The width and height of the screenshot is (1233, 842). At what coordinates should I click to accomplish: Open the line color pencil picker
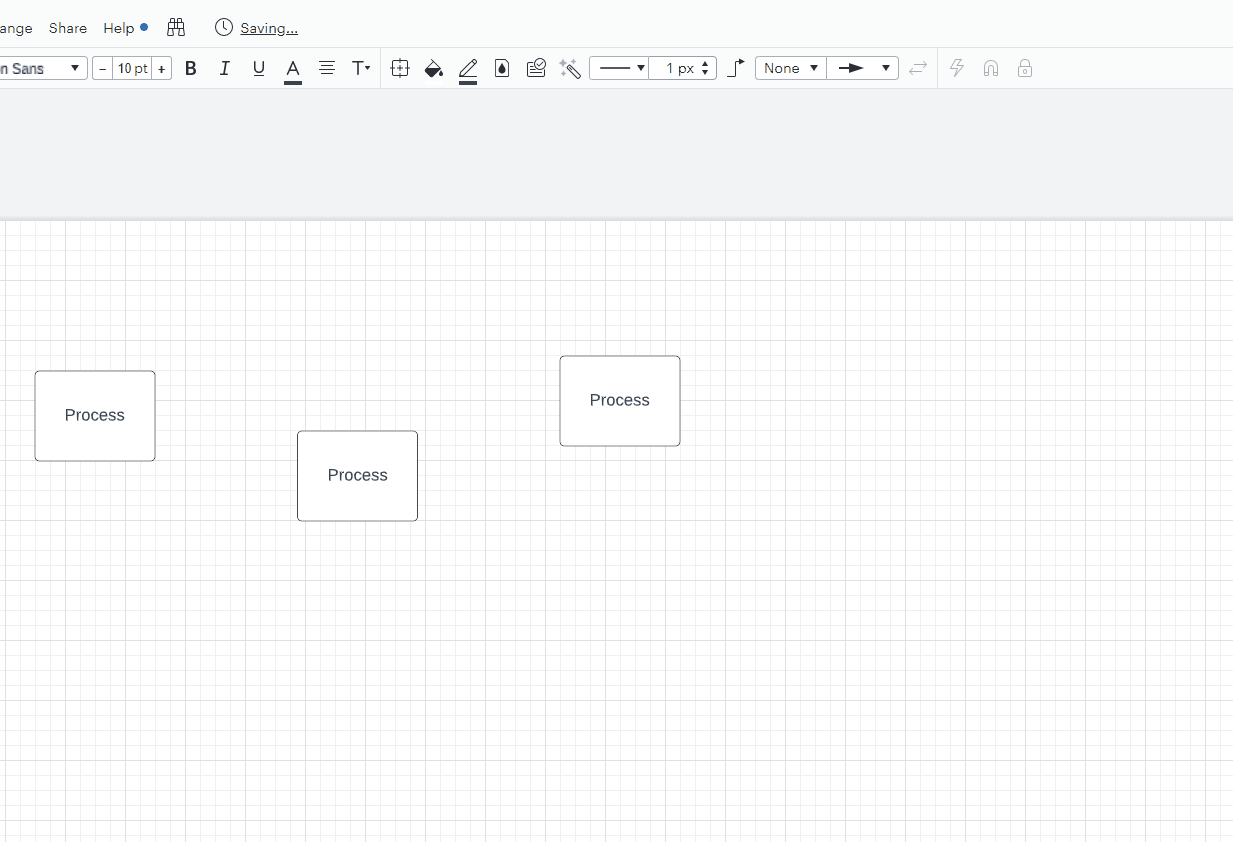[468, 69]
